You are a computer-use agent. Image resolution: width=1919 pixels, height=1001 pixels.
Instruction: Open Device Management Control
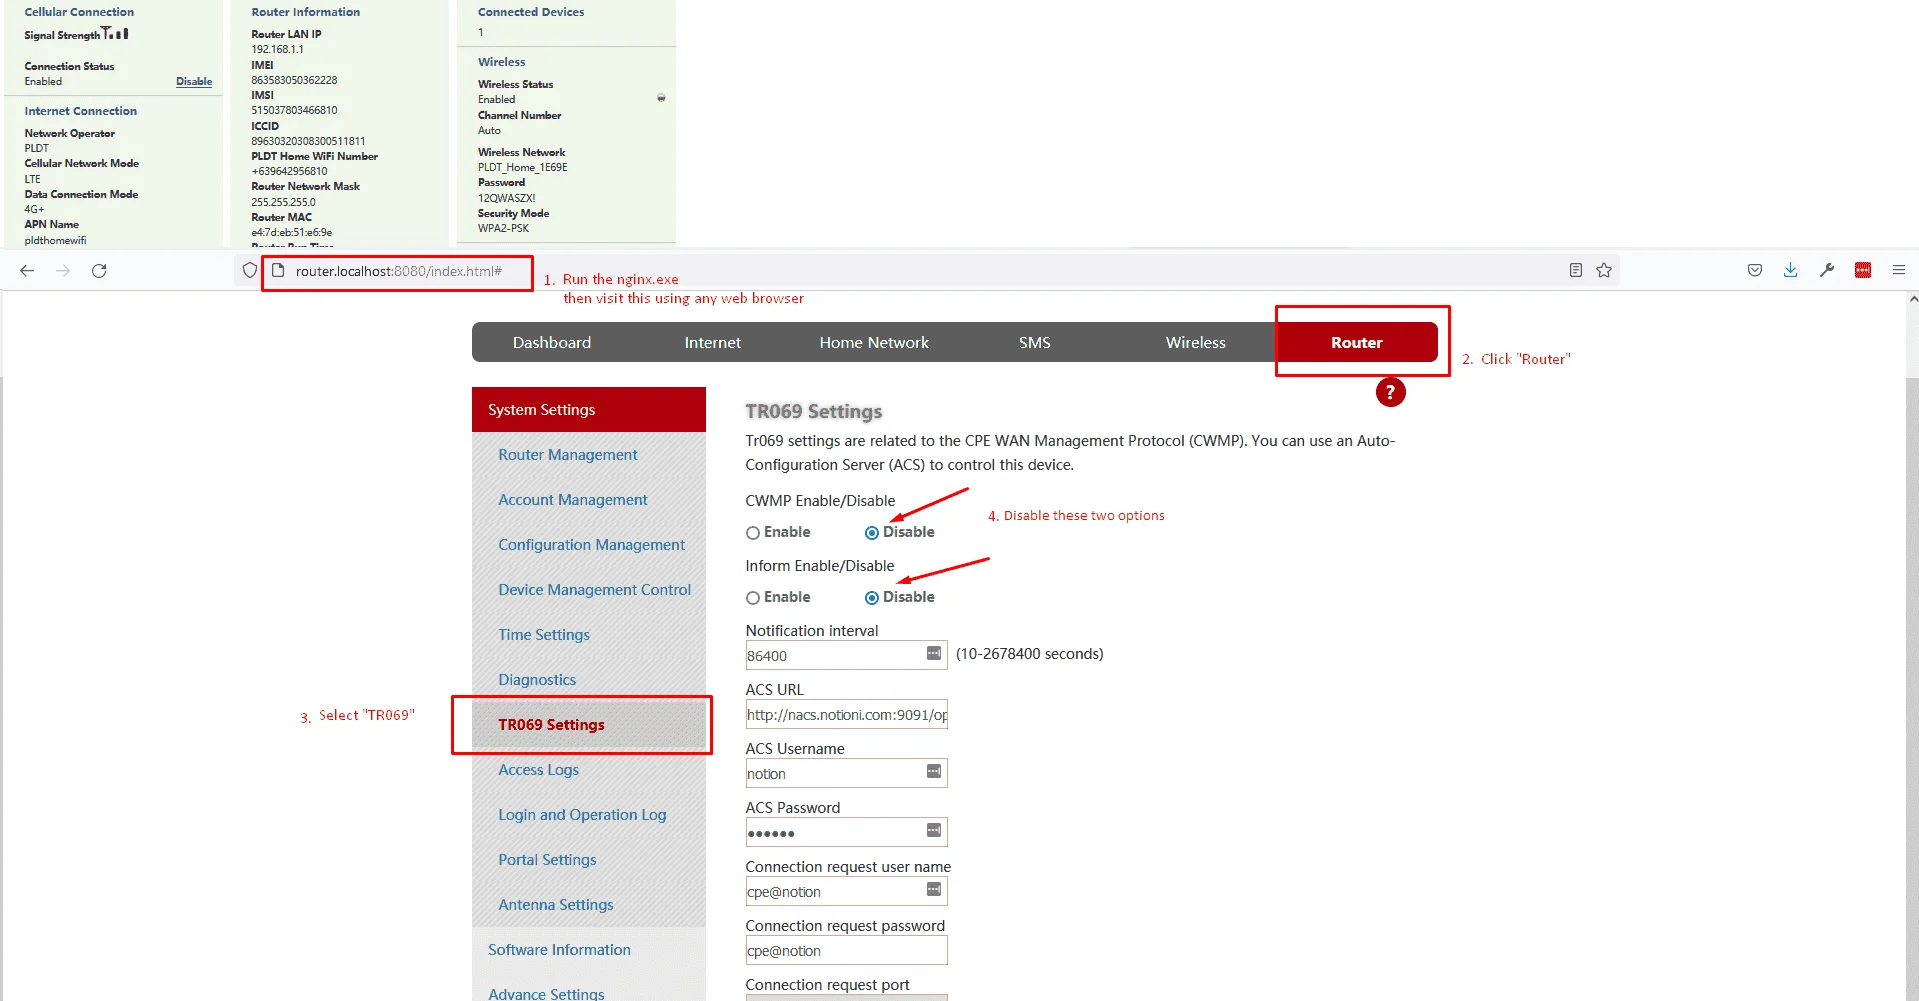(595, 590)
